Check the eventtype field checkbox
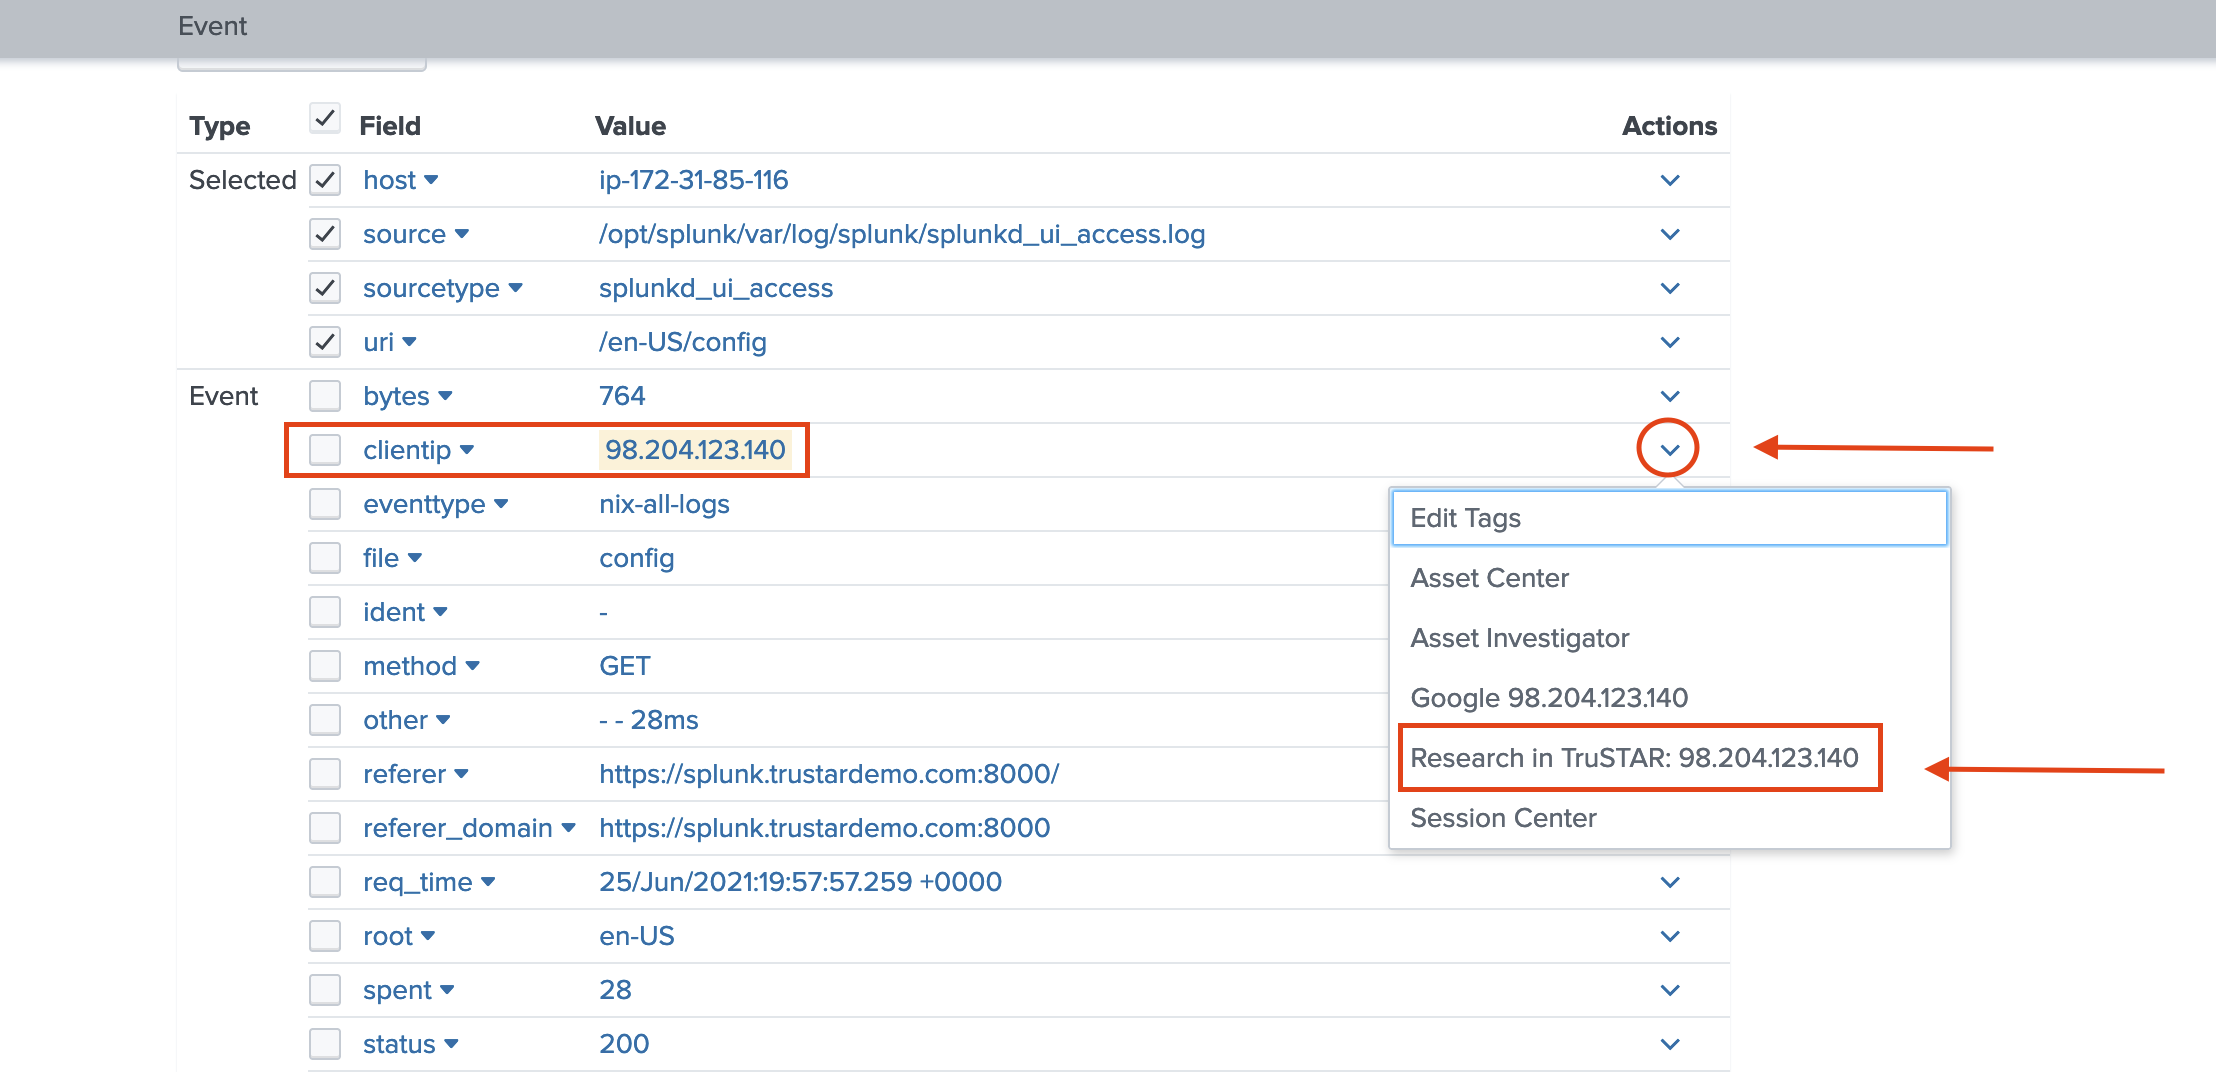Screen dimensions: 2216x1072 pos(325,504)
